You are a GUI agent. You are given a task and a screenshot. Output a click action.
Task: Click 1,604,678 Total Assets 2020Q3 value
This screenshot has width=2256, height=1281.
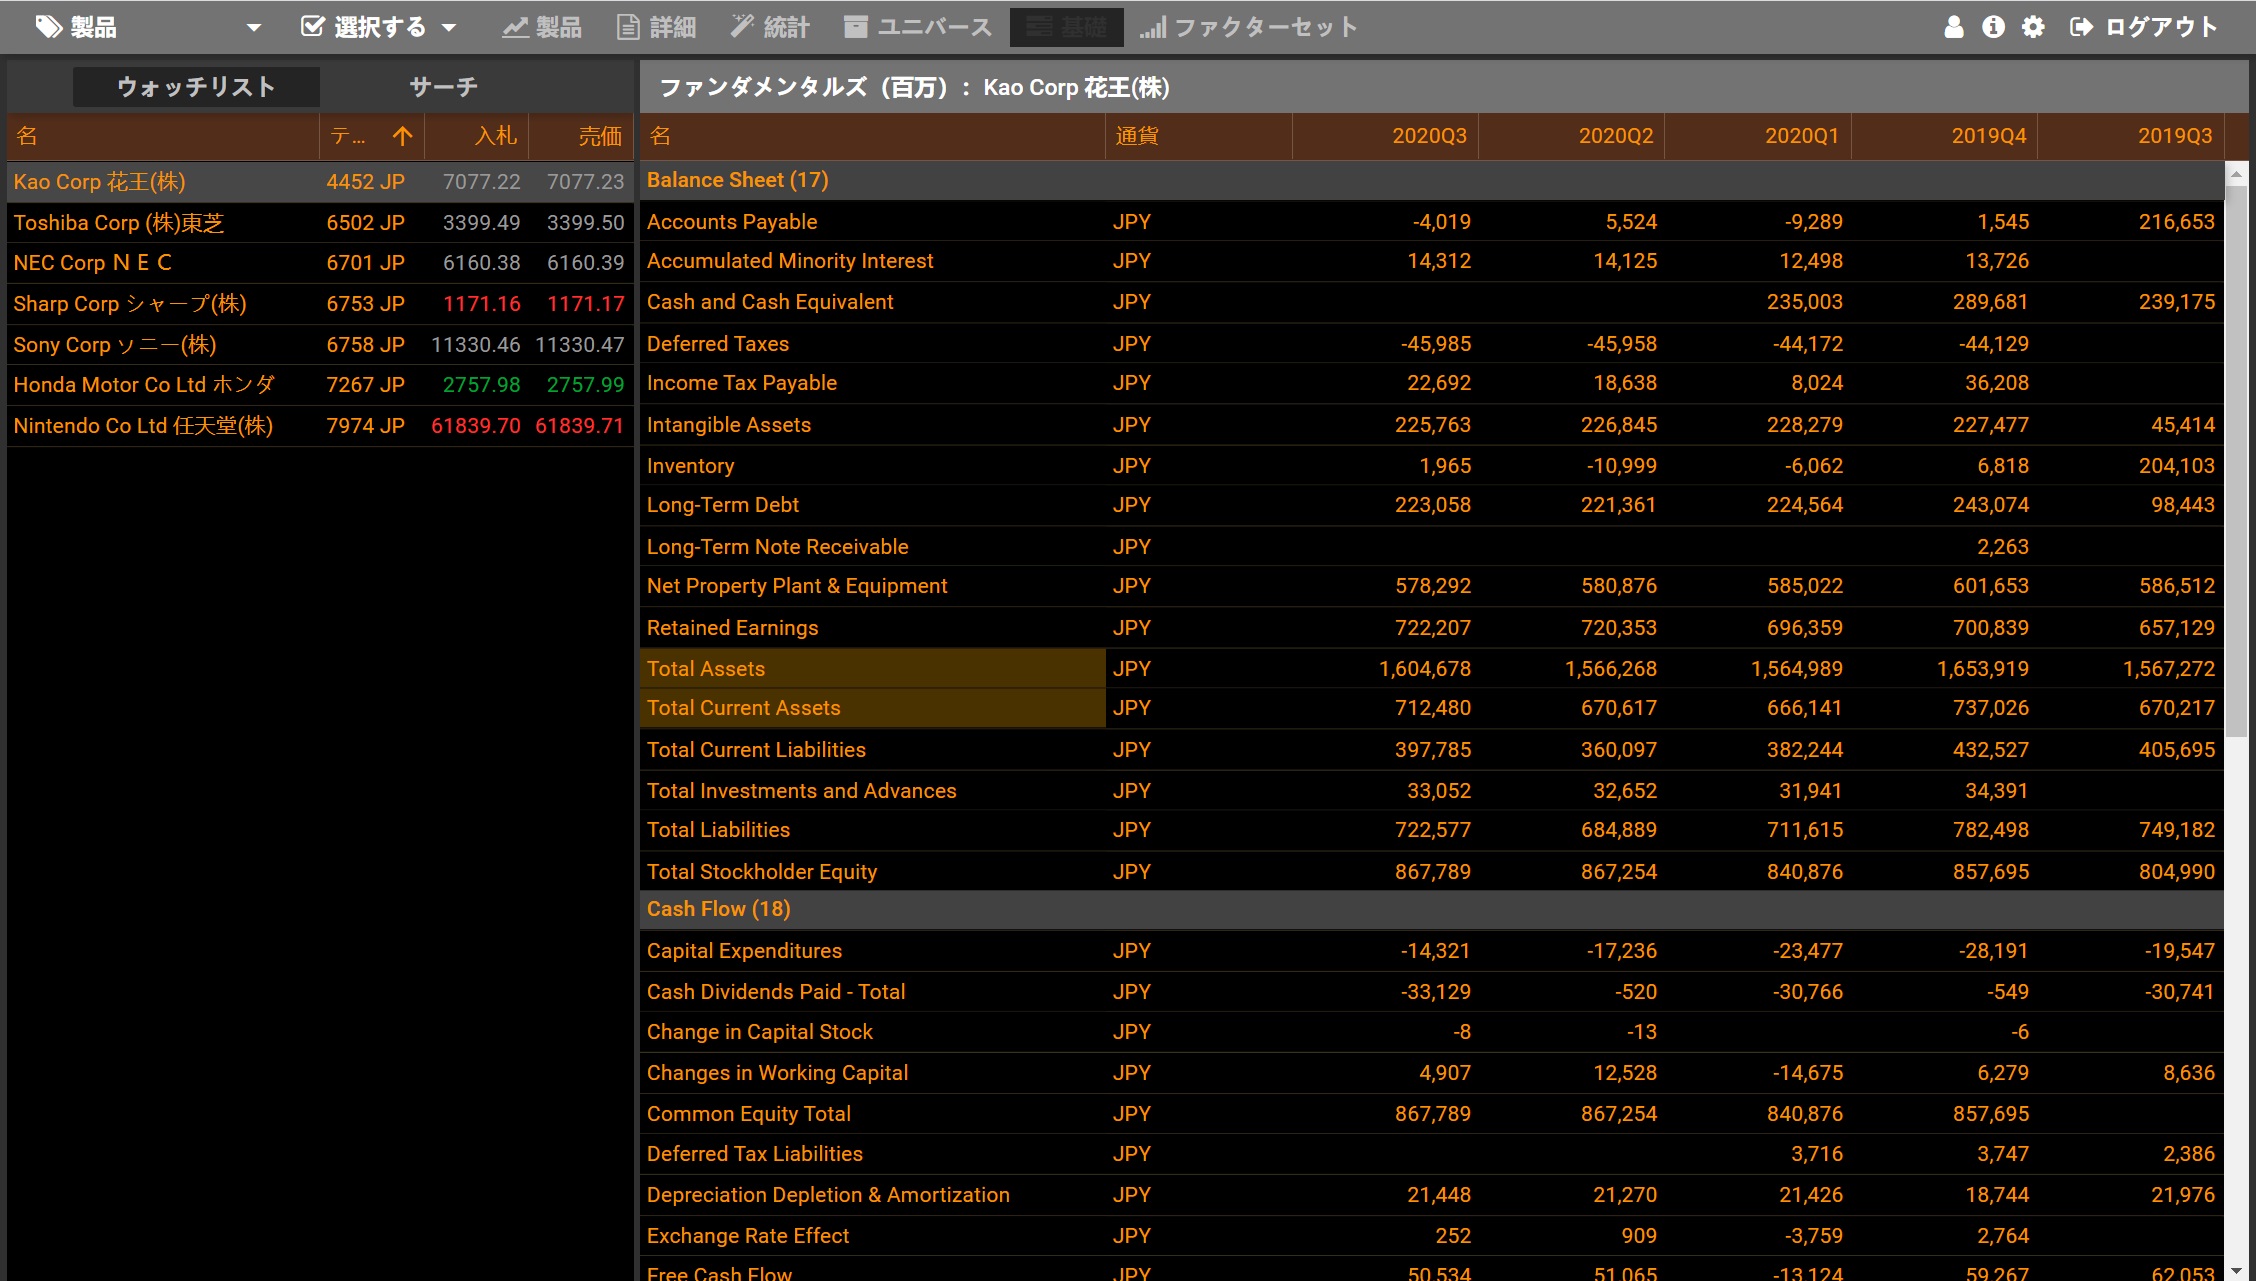[x=1424, y=669]
